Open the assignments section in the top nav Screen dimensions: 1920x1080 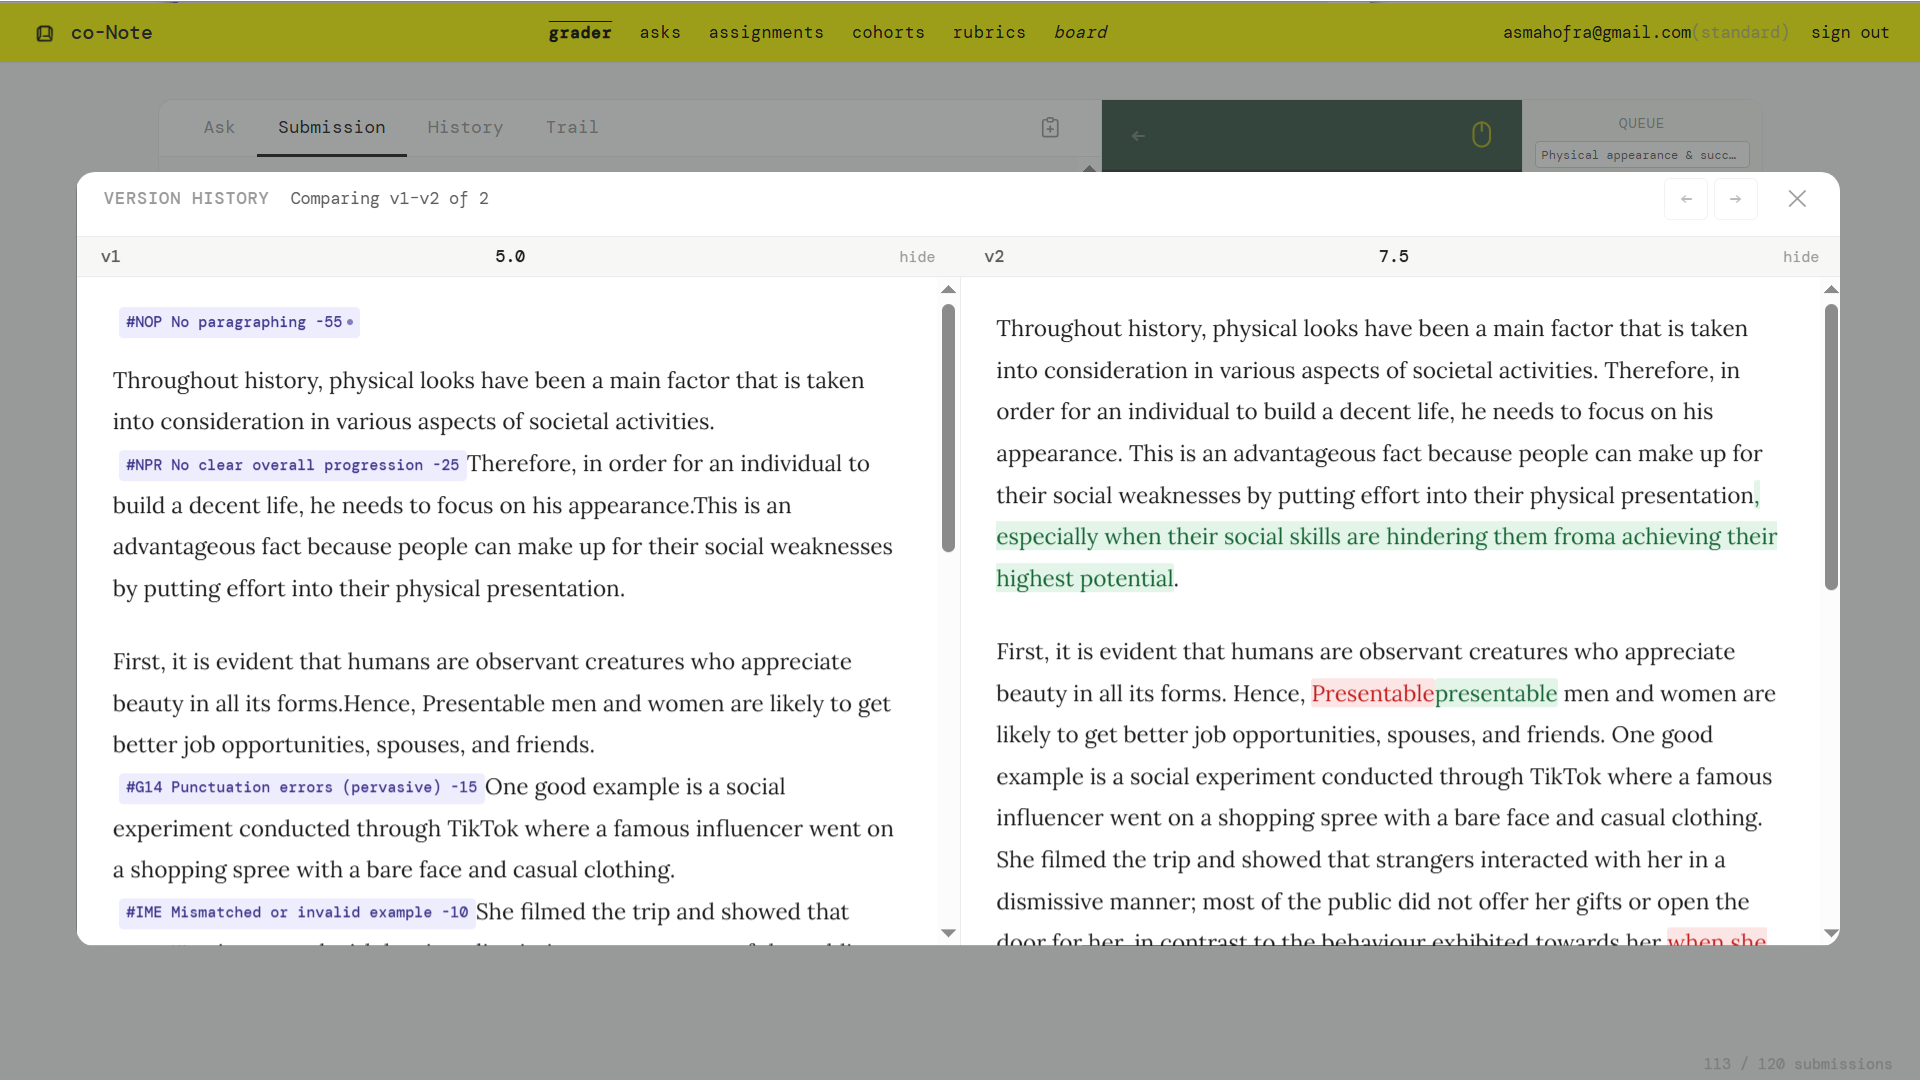766,33
